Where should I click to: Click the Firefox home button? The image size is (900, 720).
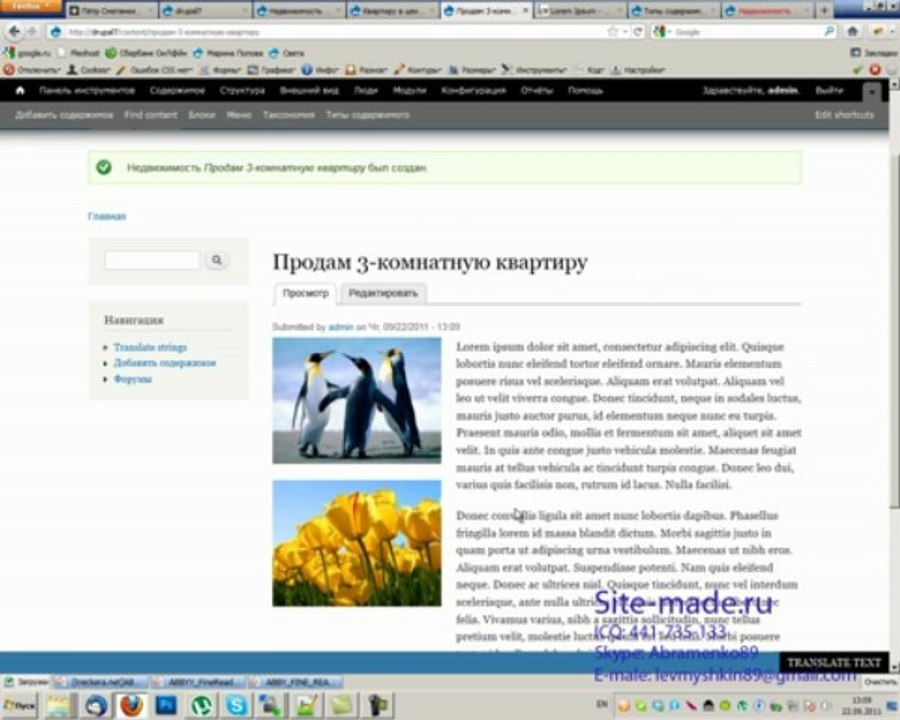click(853, 32)
